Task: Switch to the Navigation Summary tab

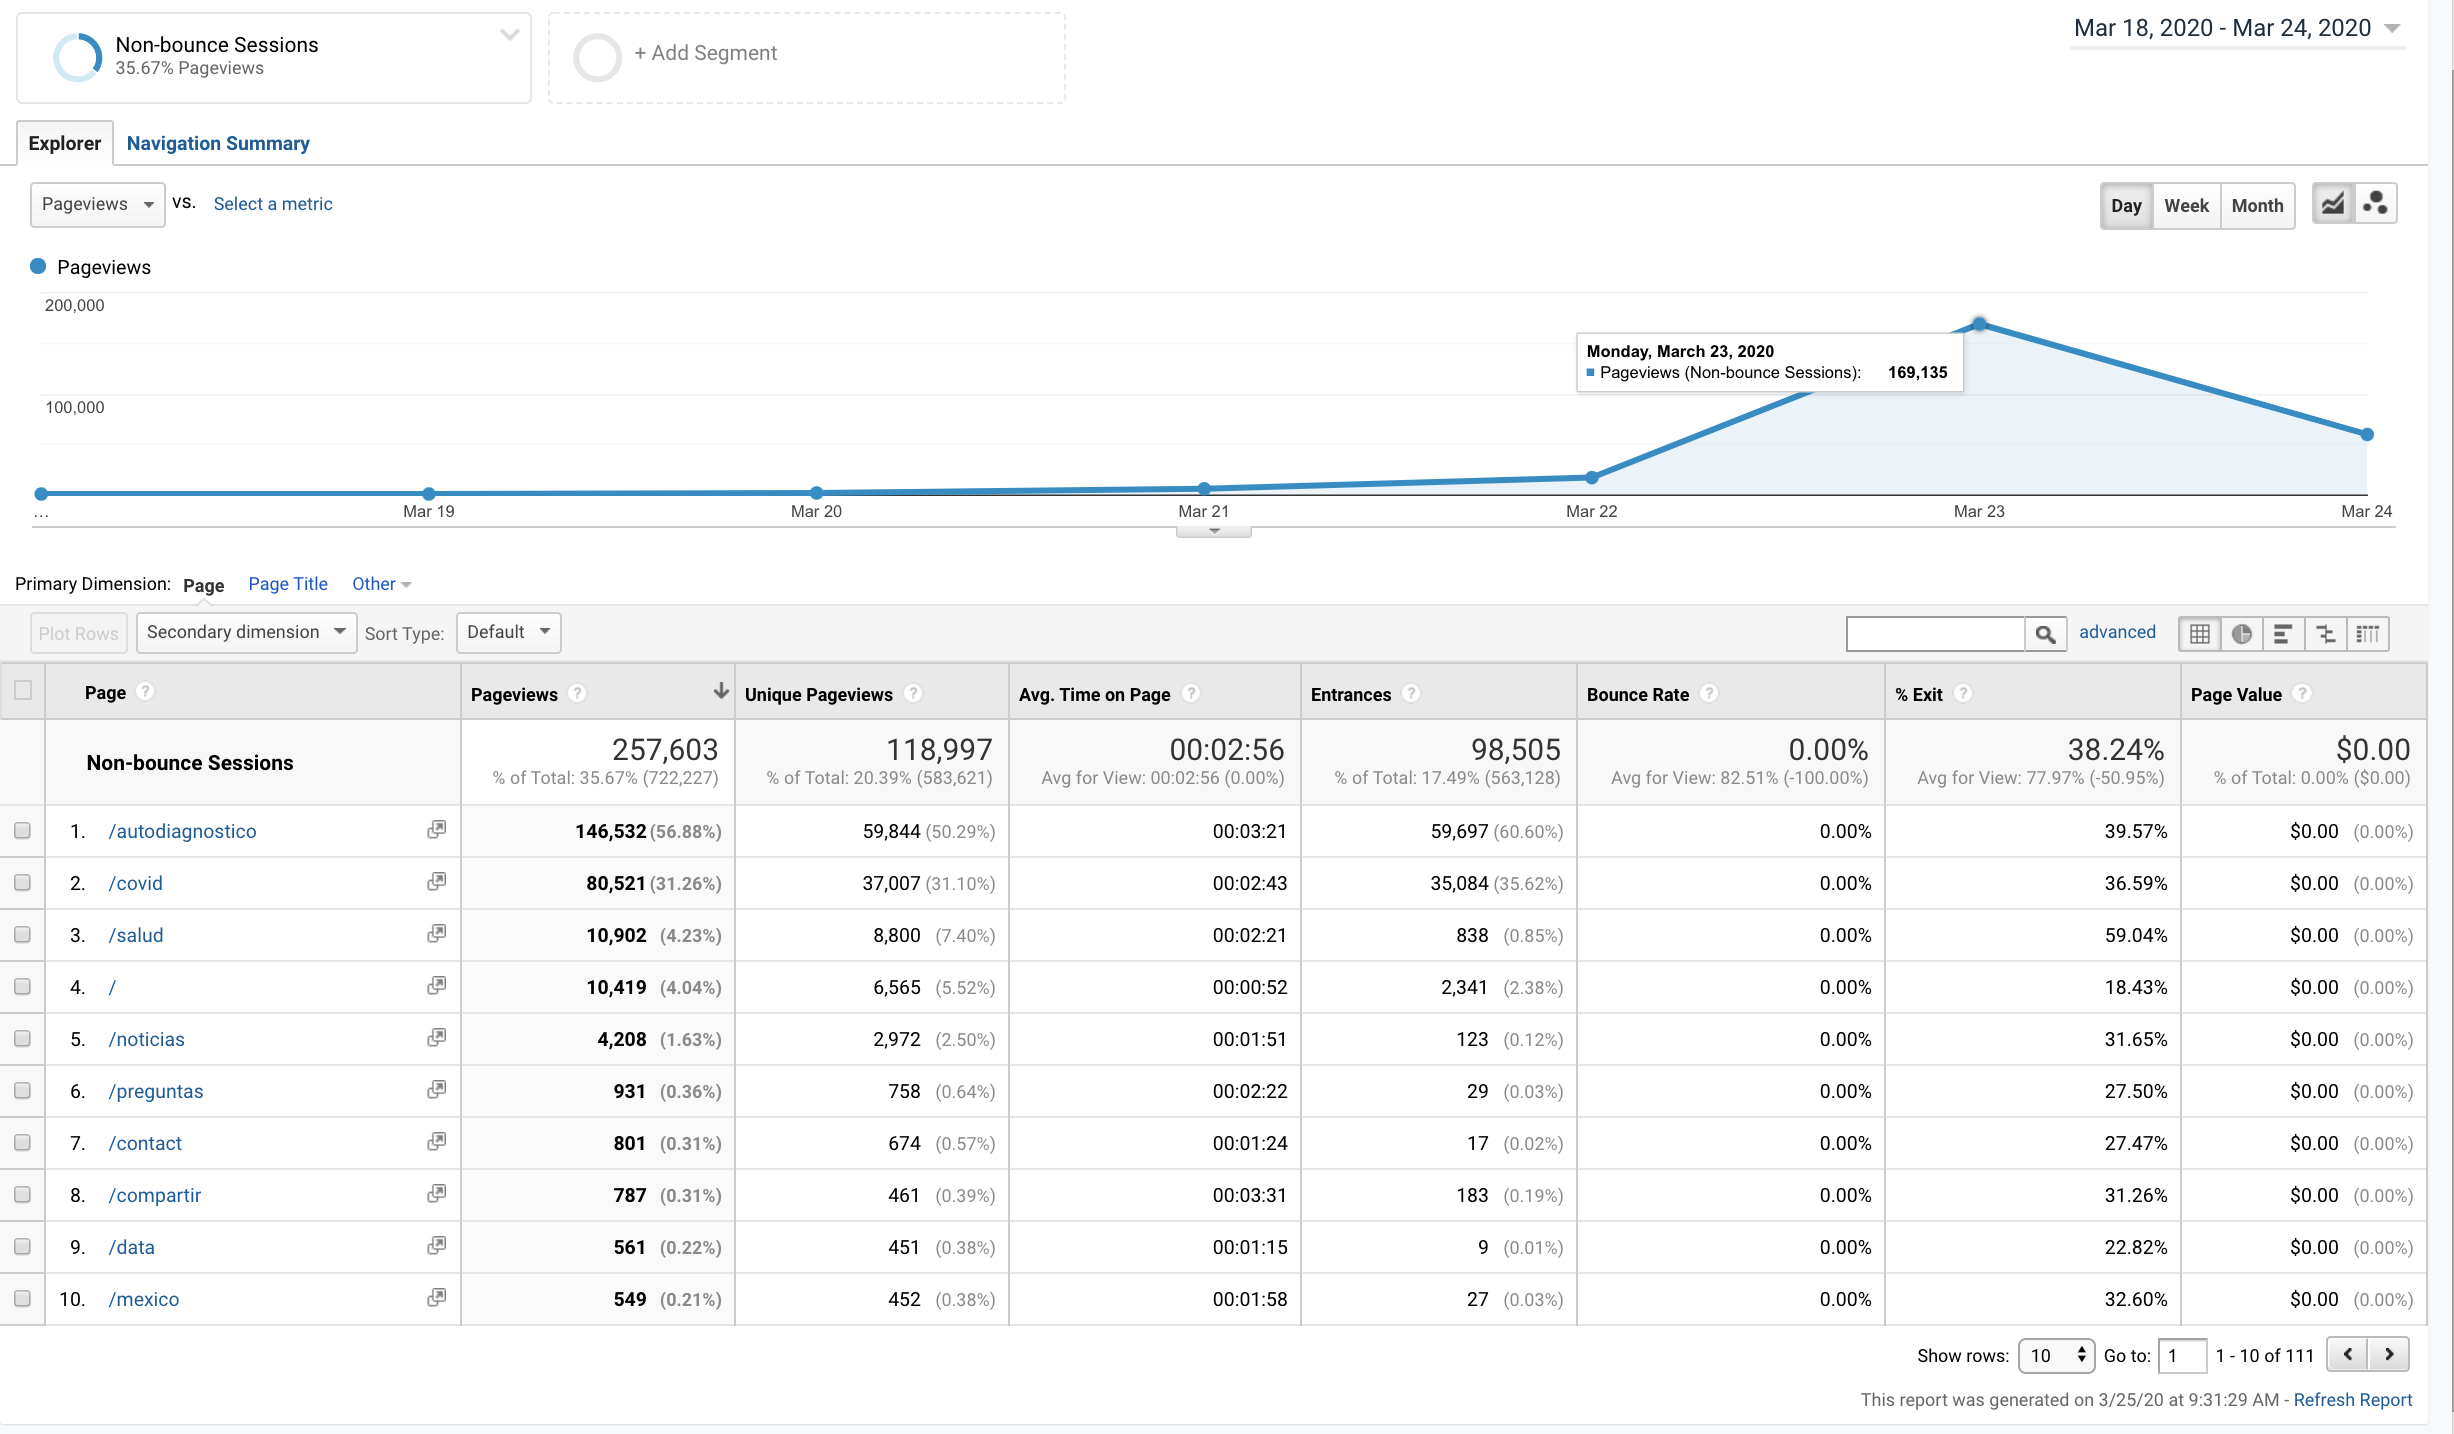Action: [218, 143]
